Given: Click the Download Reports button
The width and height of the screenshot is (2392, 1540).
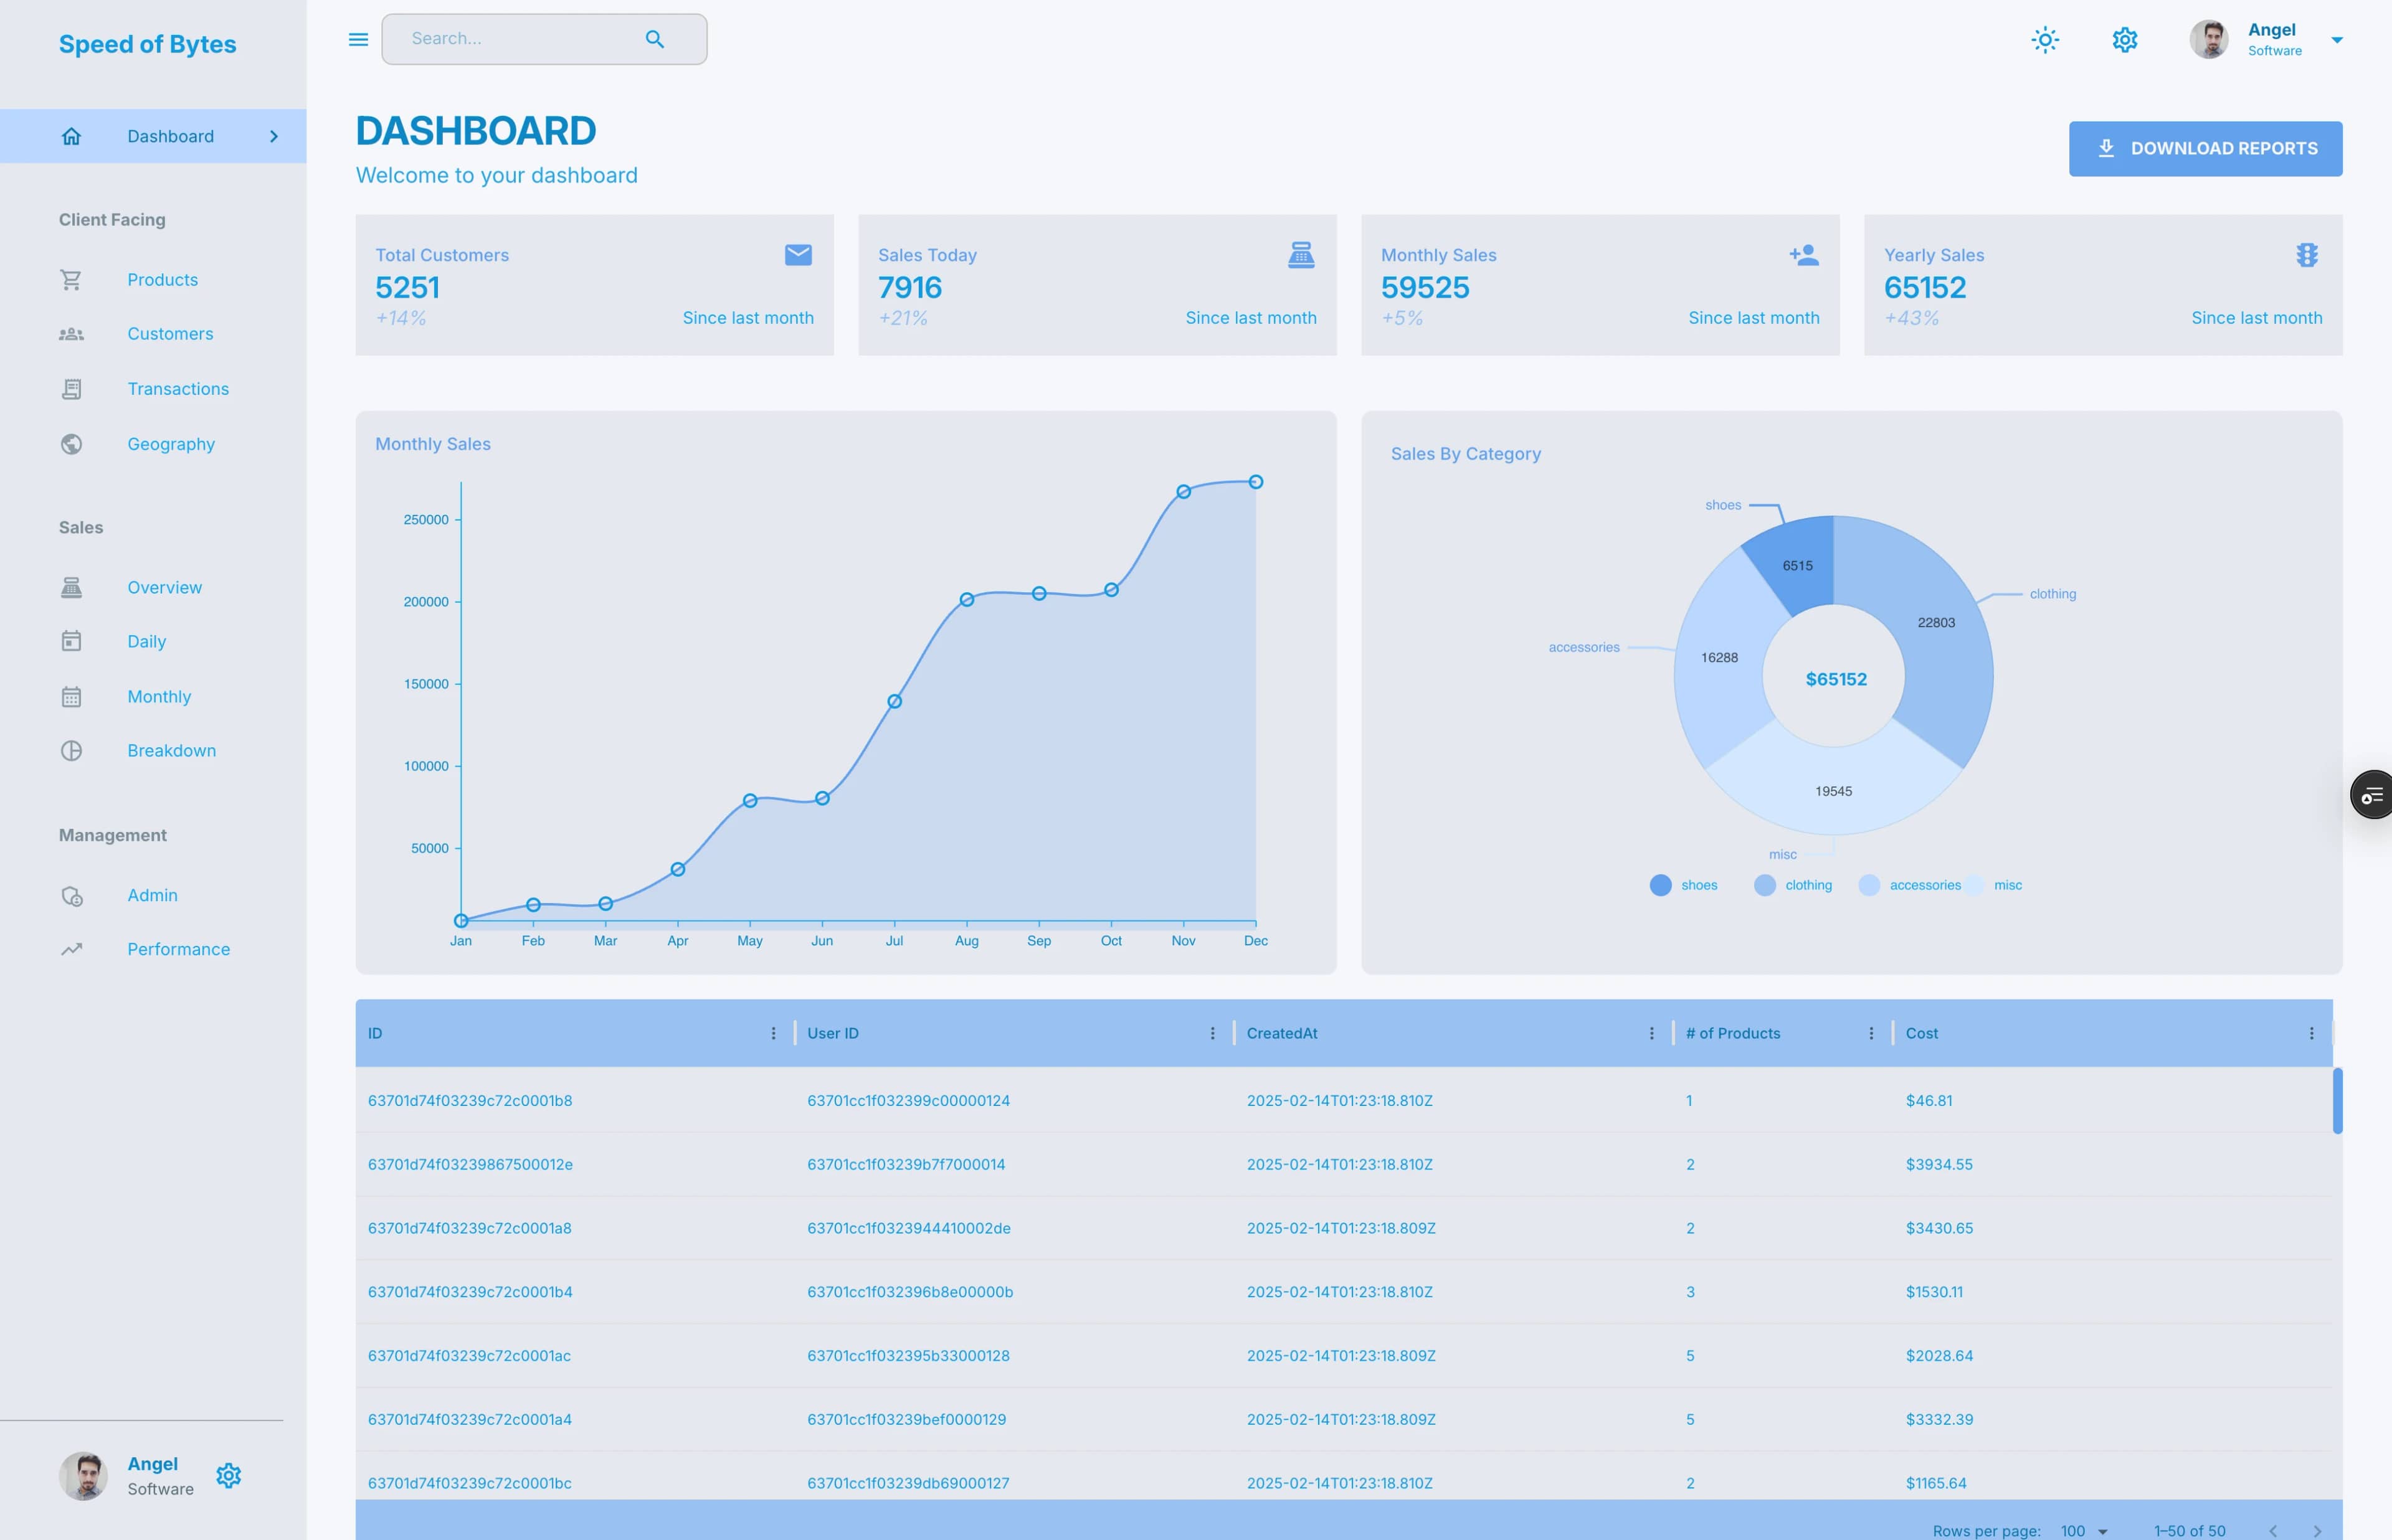Looking at the screenshot, I should click(x=2205, y=149).
